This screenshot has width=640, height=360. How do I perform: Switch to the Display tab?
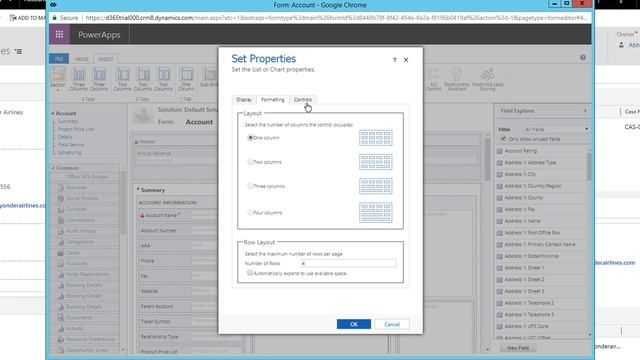[244, 100]
